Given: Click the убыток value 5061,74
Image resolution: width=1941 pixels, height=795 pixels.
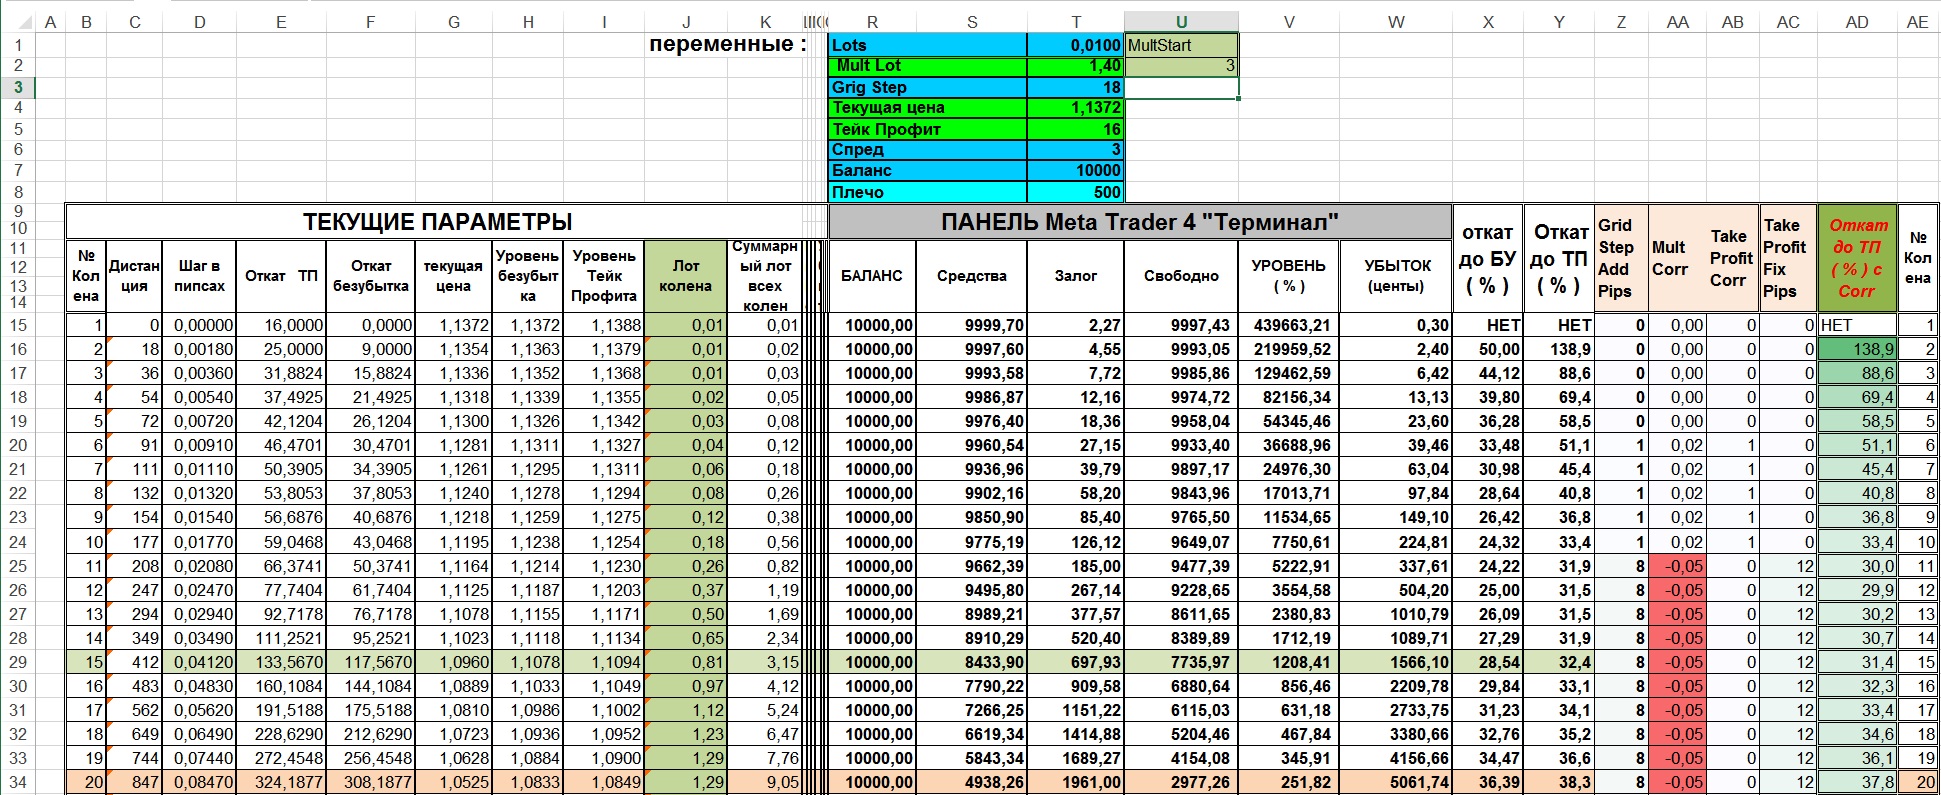Looking at the screenshot, I should click(x=1396, y=782).
